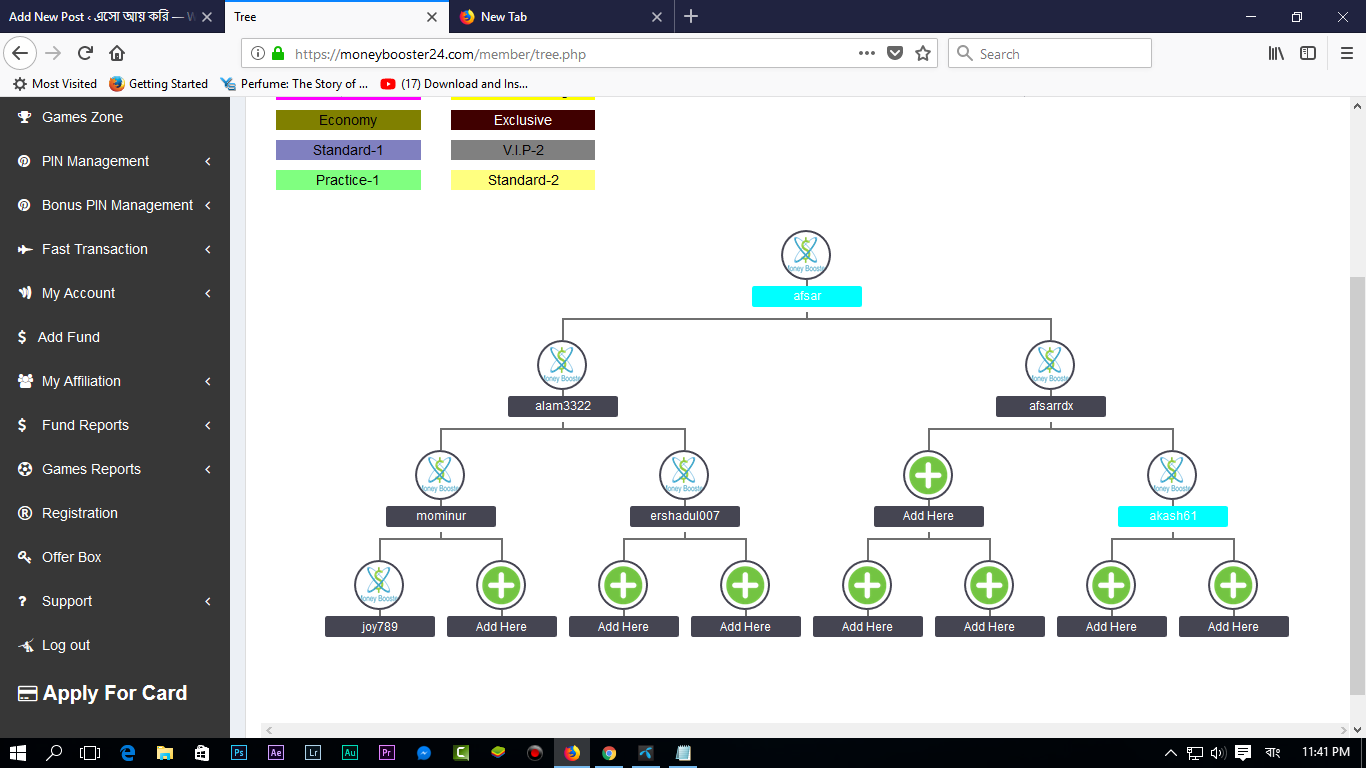Screen dimensions: 1366x768
Task: Open the Games Zone menu item
Action: pos(82,117)
